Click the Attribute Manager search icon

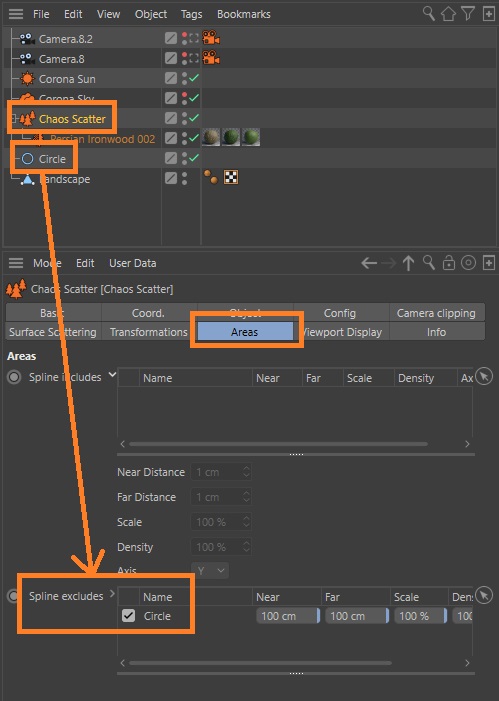pyautogui.click(x=428, y=263)
